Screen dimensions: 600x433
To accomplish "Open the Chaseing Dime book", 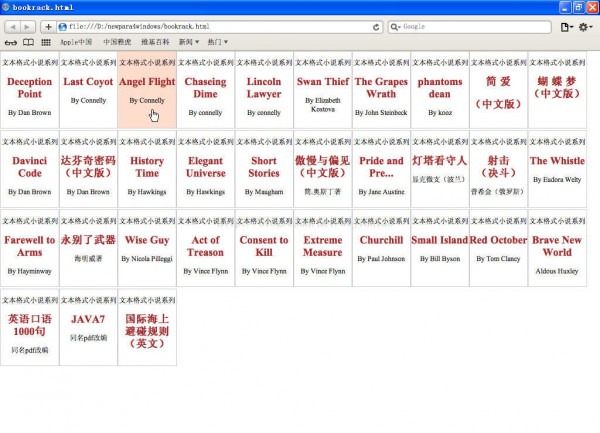I will (205, 88).
